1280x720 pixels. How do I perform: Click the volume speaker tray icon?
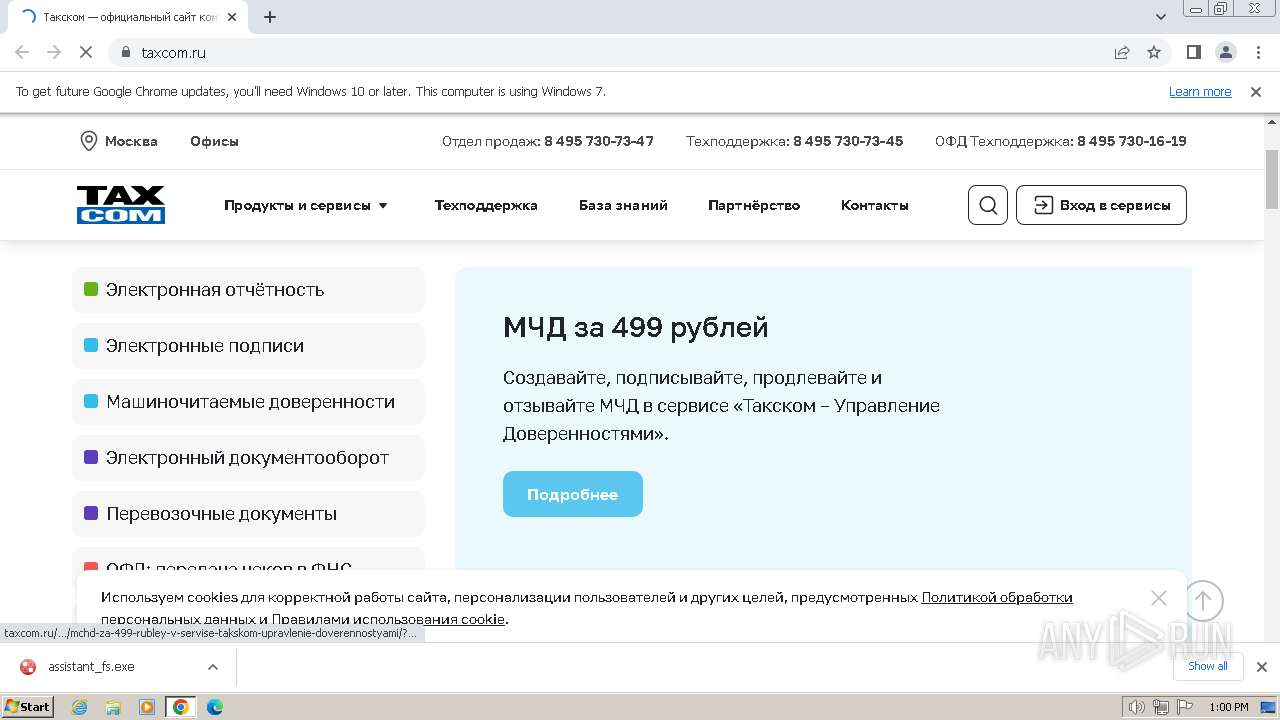[x=1138, y=707]
